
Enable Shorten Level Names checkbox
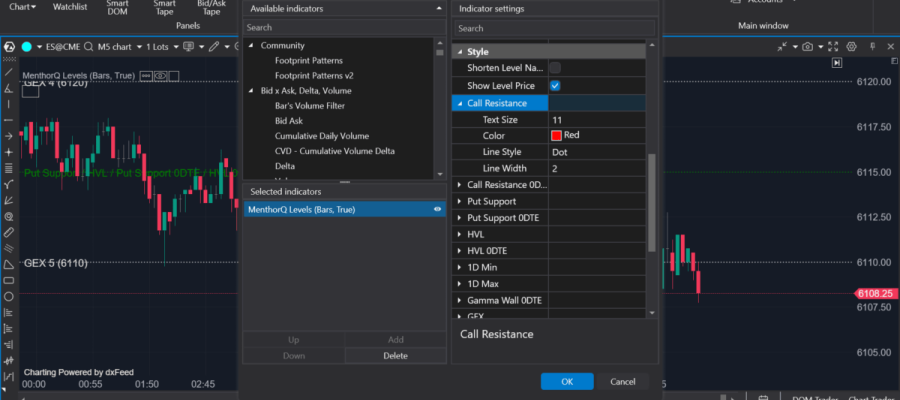coord(555,68)
